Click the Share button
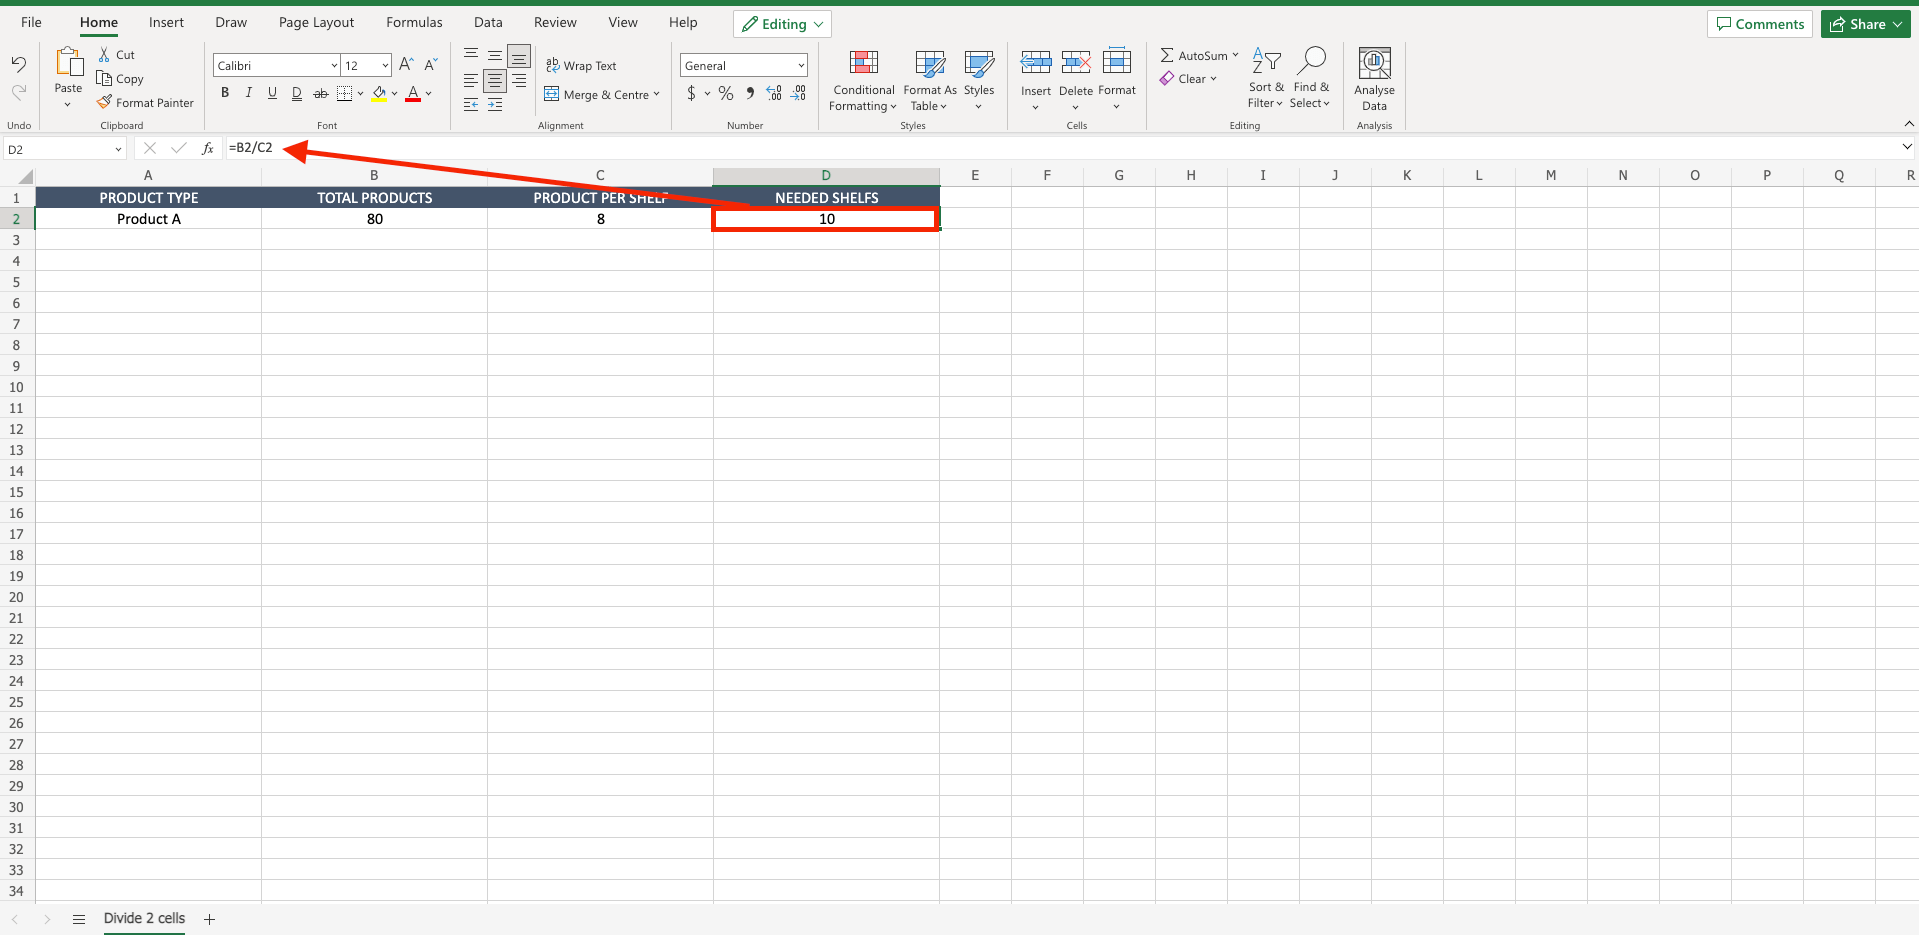This screenshot has width=1919, height=935. (x=1864, y=23)
